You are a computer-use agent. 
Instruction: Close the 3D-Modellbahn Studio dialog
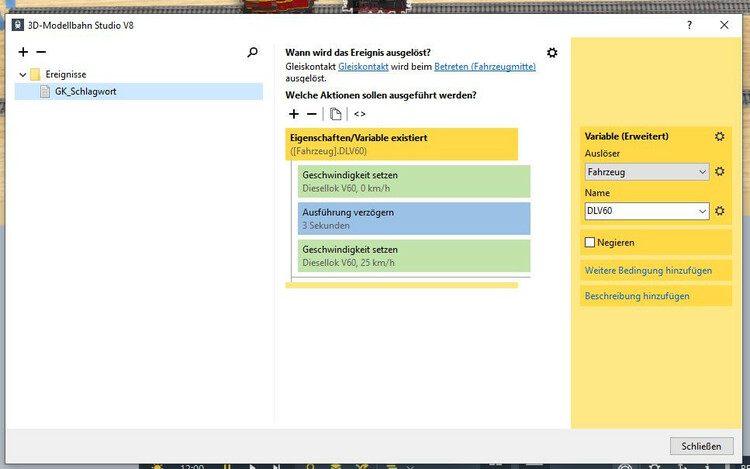[724, 25]
